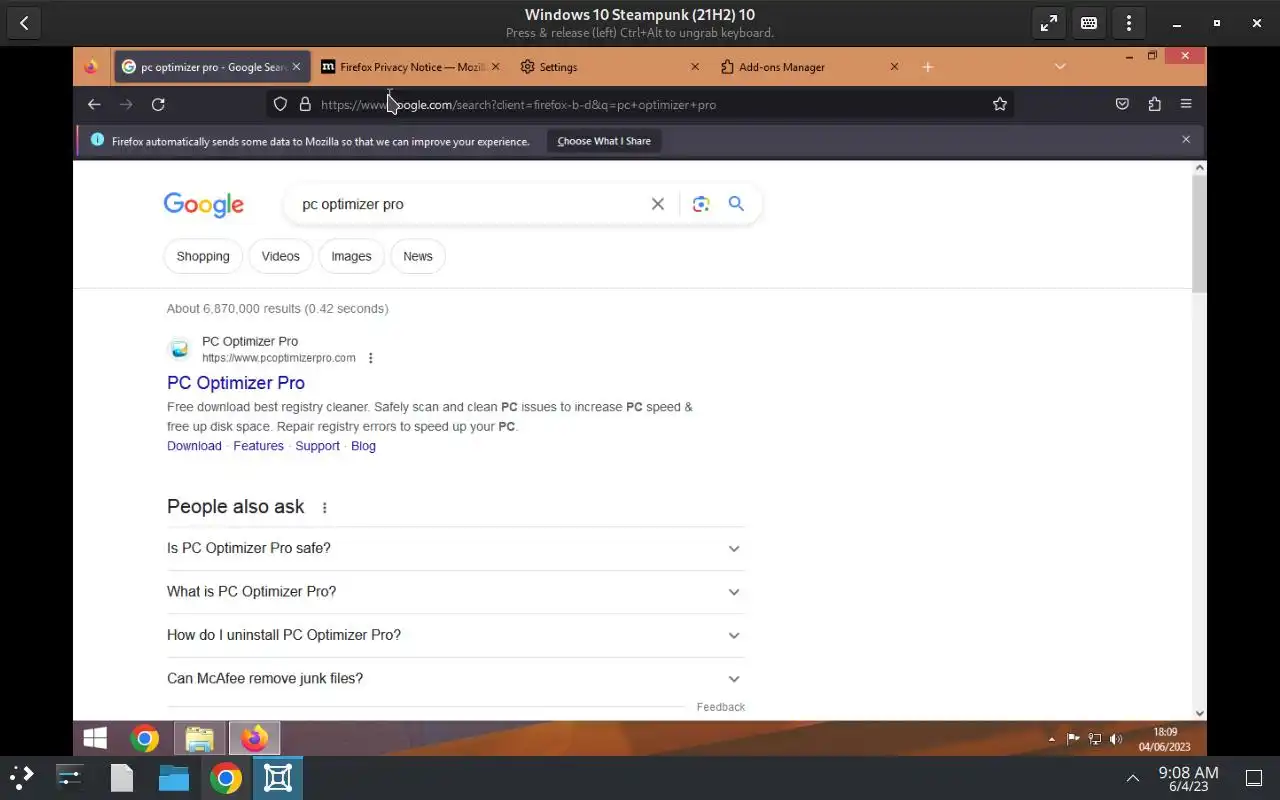Image resolution: width=1280 pixels, height=800 pixels.
Task: Open the three-dot menu beside pcoptimizerpro.com
Action: tap(370, 358)
